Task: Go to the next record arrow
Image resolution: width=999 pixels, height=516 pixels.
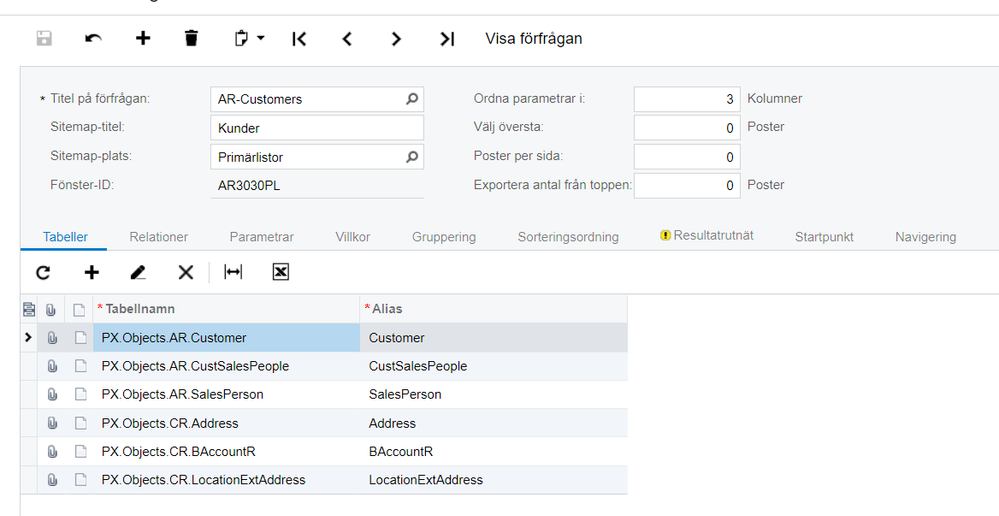Action: click(x=396, y=39)
